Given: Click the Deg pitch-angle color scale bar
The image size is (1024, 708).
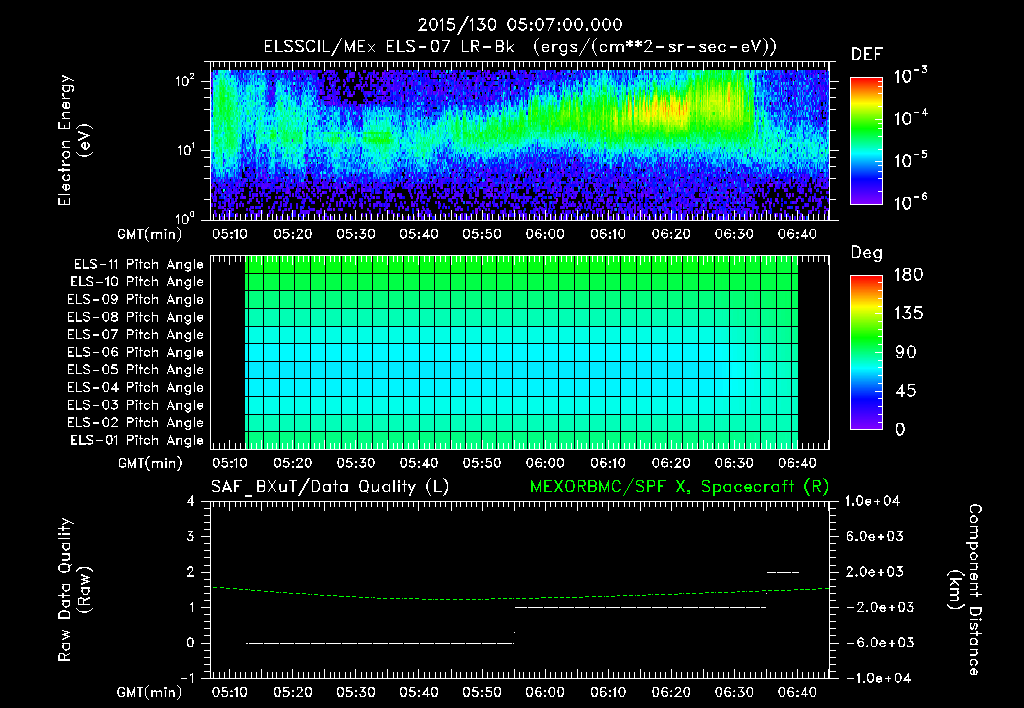Looking at the screenshot, I should [866, 352].
